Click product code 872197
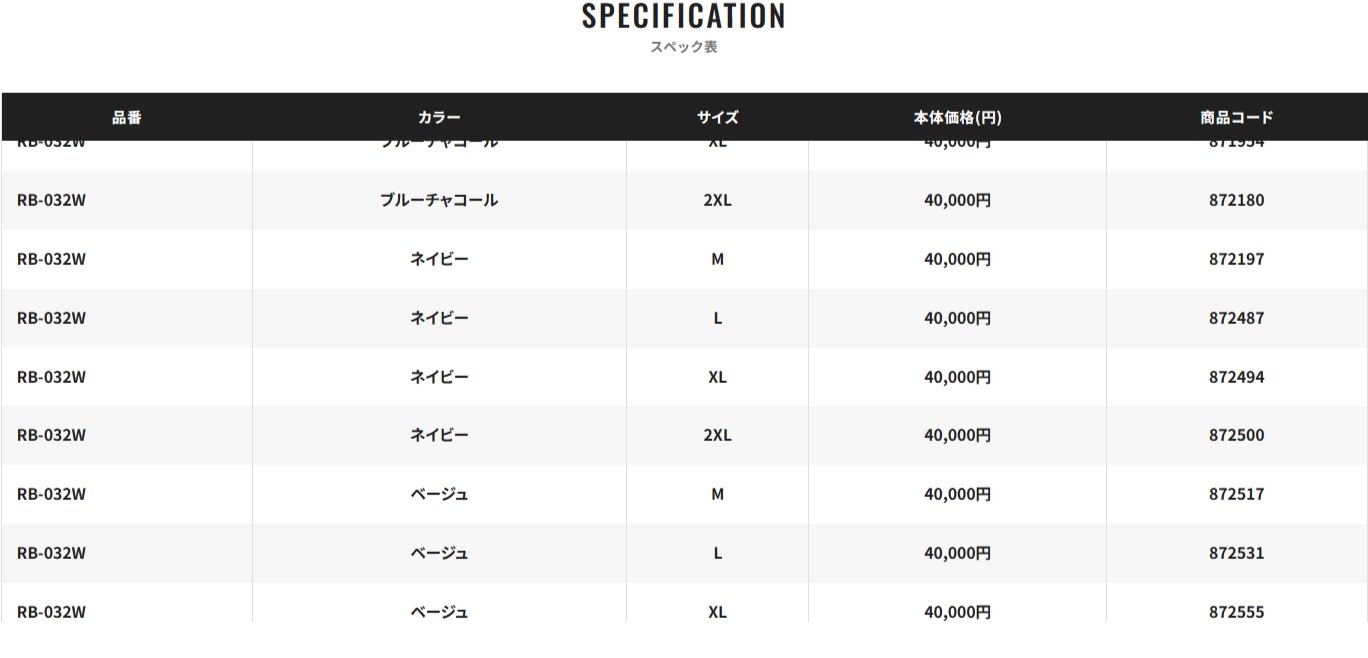 pyautogui.click(x=1236, y=259)
